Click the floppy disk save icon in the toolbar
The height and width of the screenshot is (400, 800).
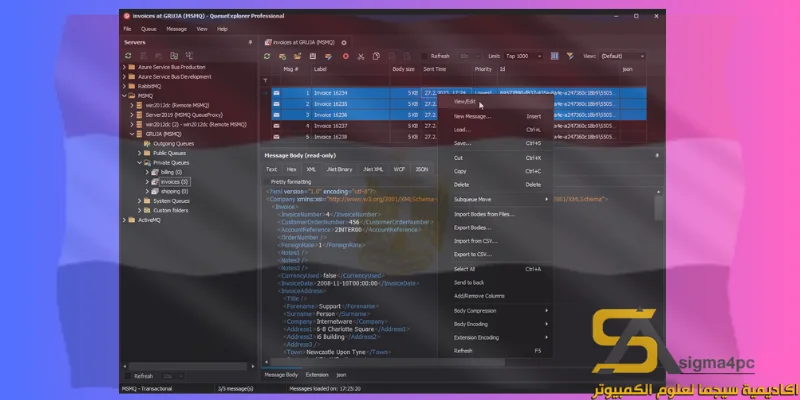click(x=313, y=56)
